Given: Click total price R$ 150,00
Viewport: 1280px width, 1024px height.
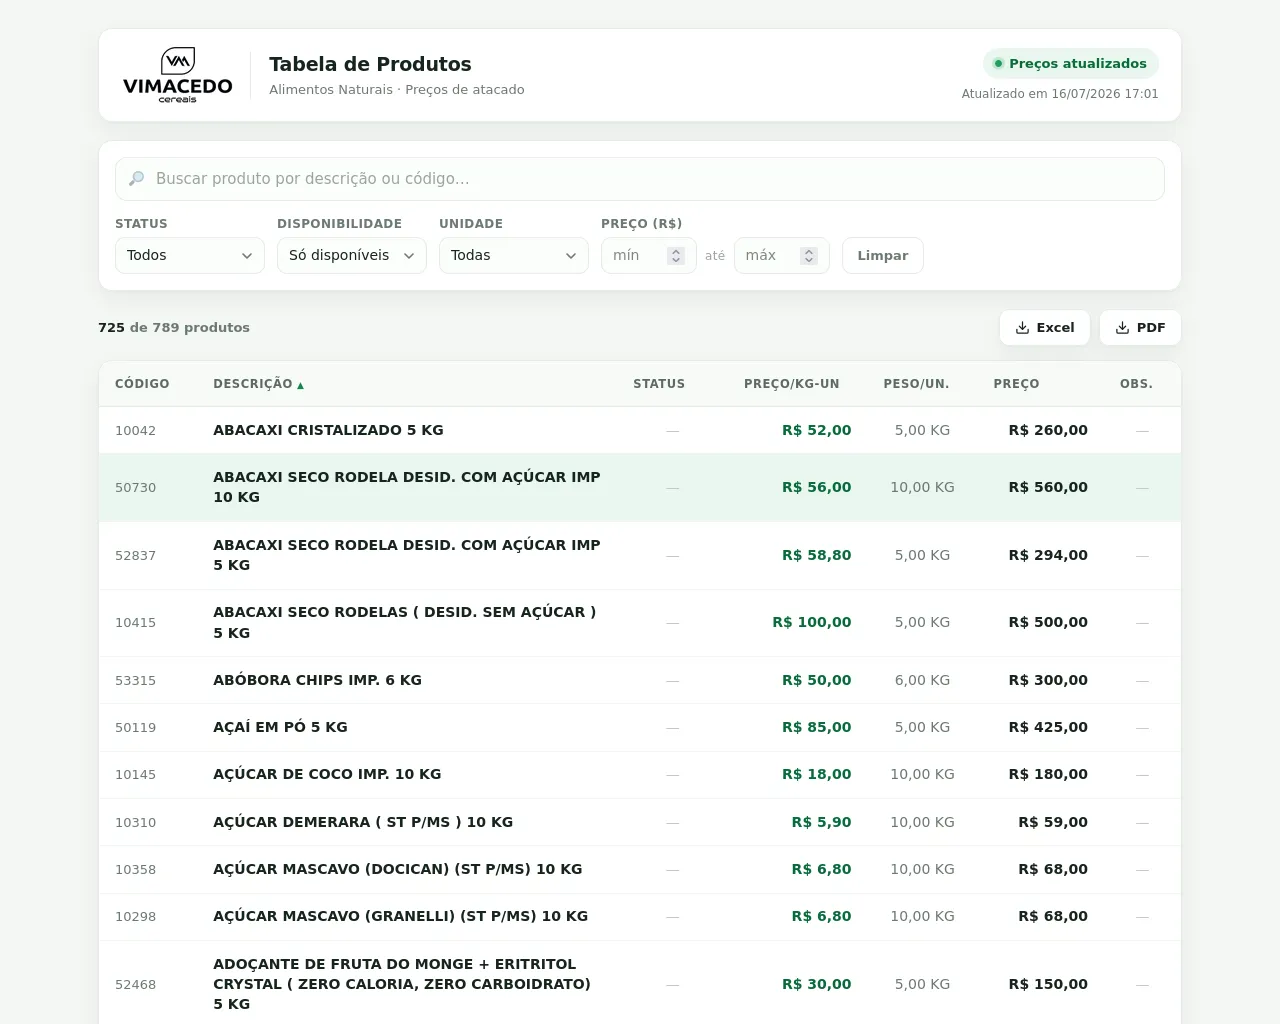Looking at the screenshot, I should click(1048, 985).
